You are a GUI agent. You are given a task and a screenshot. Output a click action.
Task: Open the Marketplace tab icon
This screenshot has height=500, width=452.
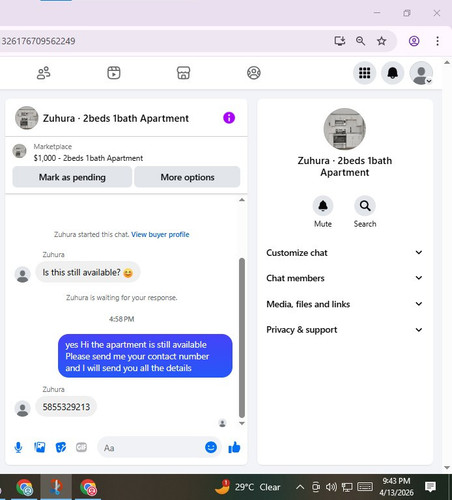point(183,73)
